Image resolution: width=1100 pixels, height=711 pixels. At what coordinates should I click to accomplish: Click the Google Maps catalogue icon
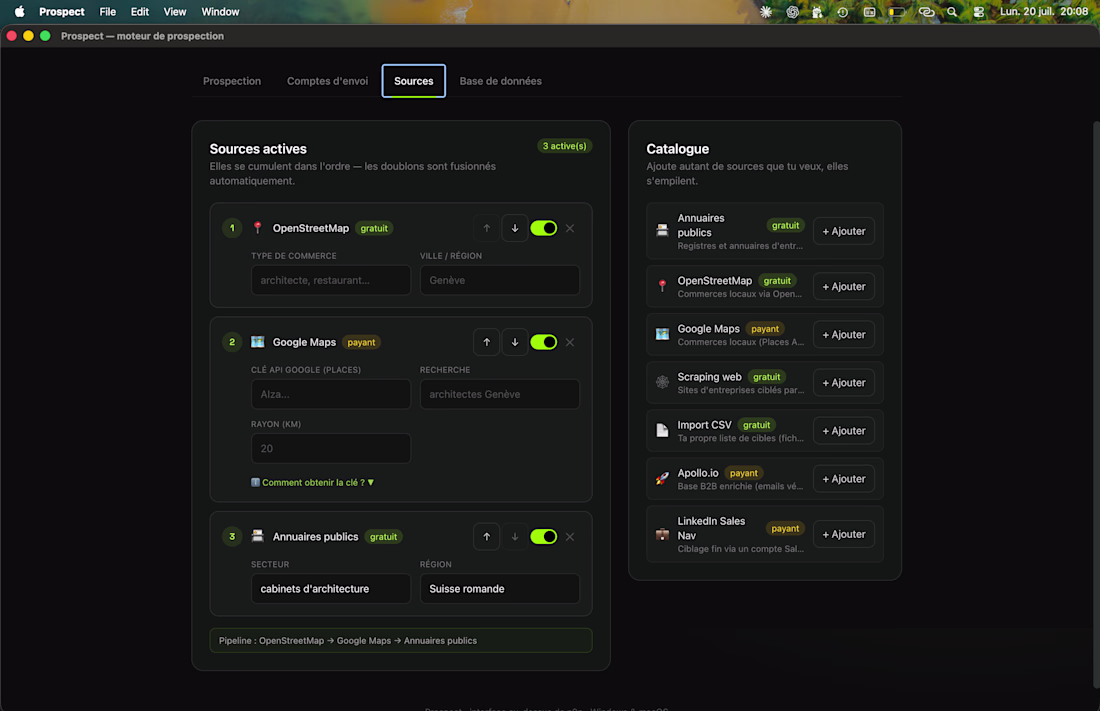(x=662, y=334)
